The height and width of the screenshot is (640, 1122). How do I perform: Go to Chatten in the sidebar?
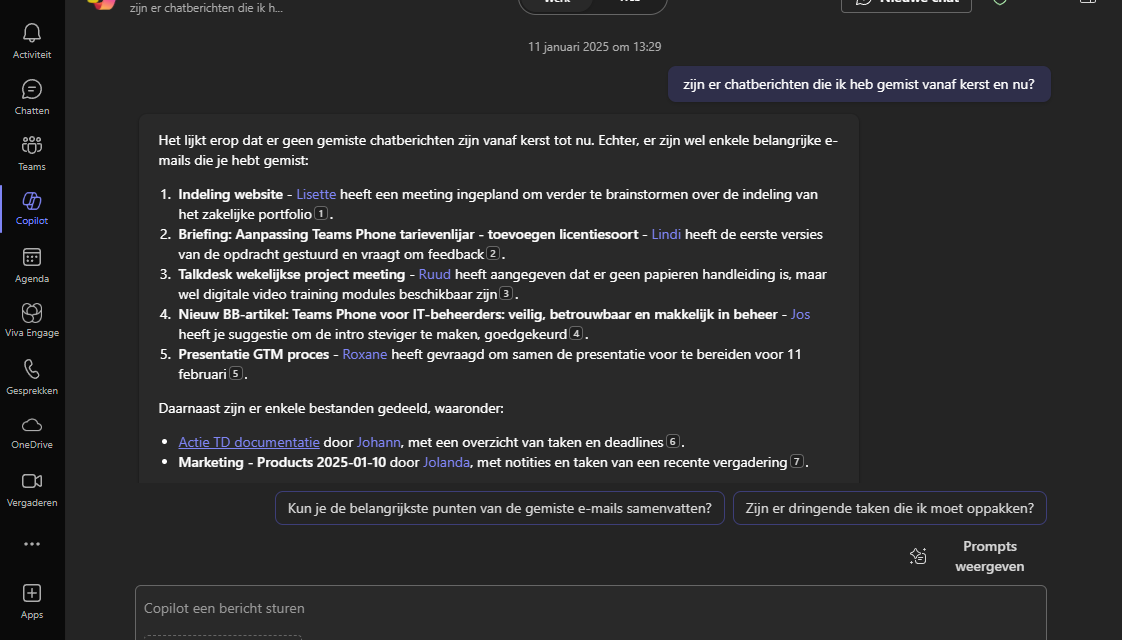click(32, 90)
